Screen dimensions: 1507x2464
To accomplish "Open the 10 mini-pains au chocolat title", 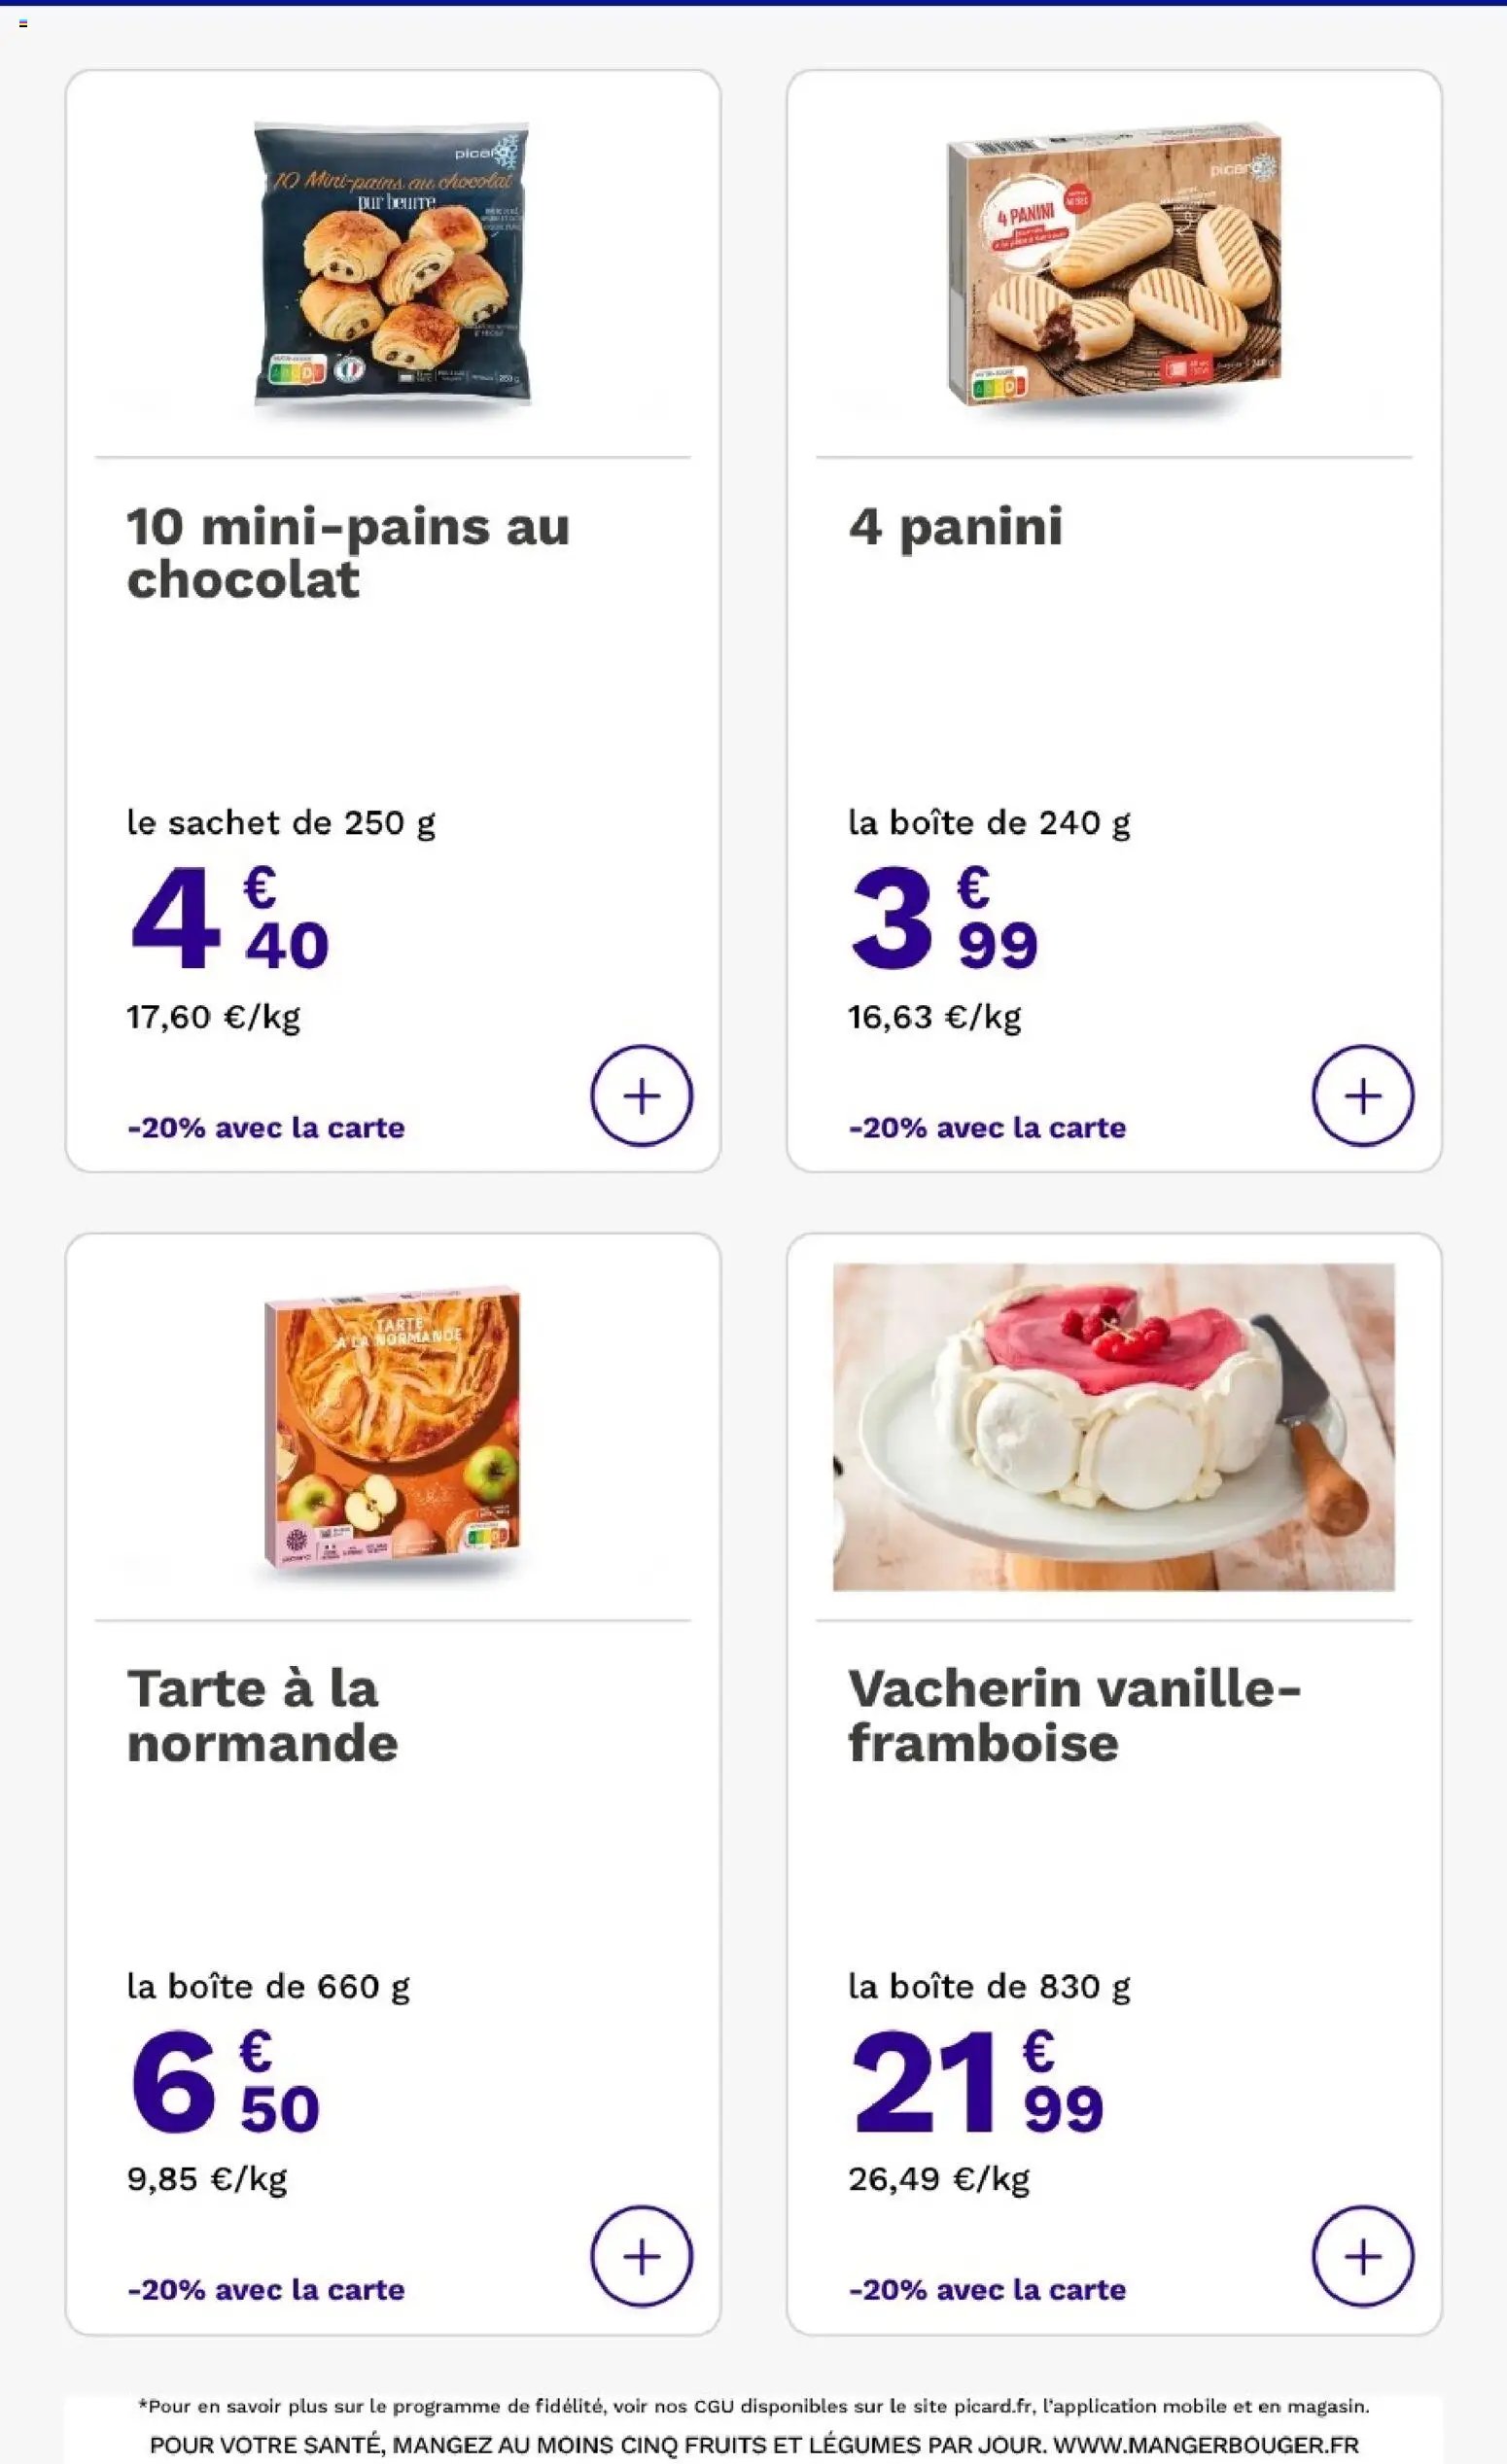I will (x=348, y=553).
